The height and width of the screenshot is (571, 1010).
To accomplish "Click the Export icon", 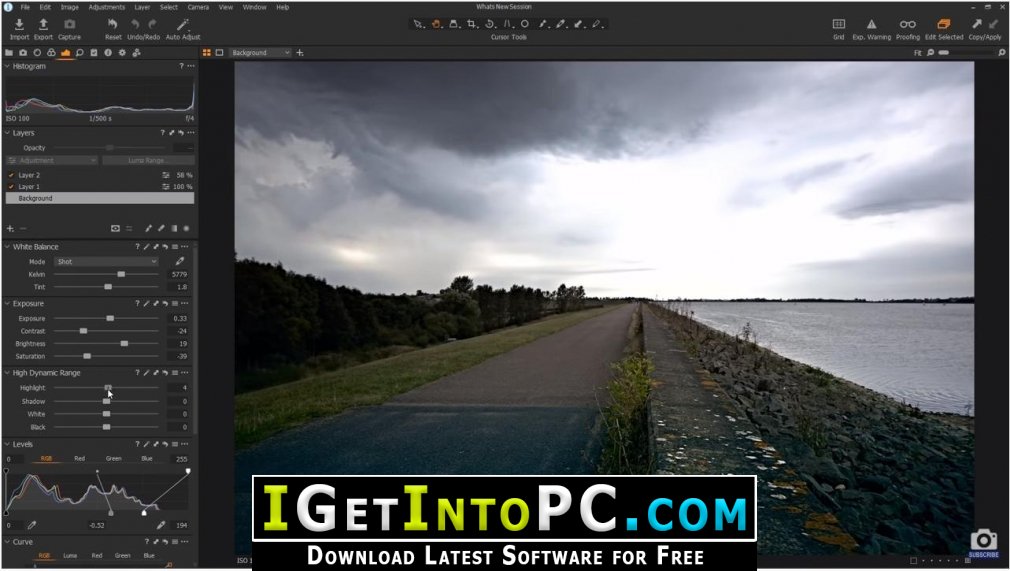I will coord(43,24).
